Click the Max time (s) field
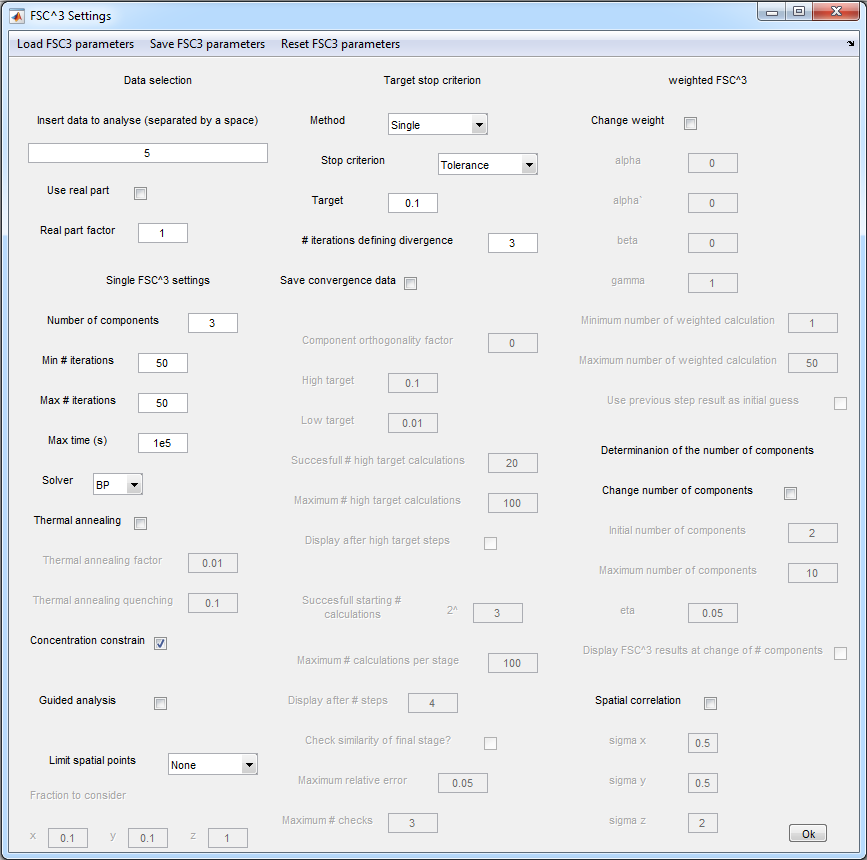This screenshot has height=860, width=867. pyautogui.click(x=163, y=443)
